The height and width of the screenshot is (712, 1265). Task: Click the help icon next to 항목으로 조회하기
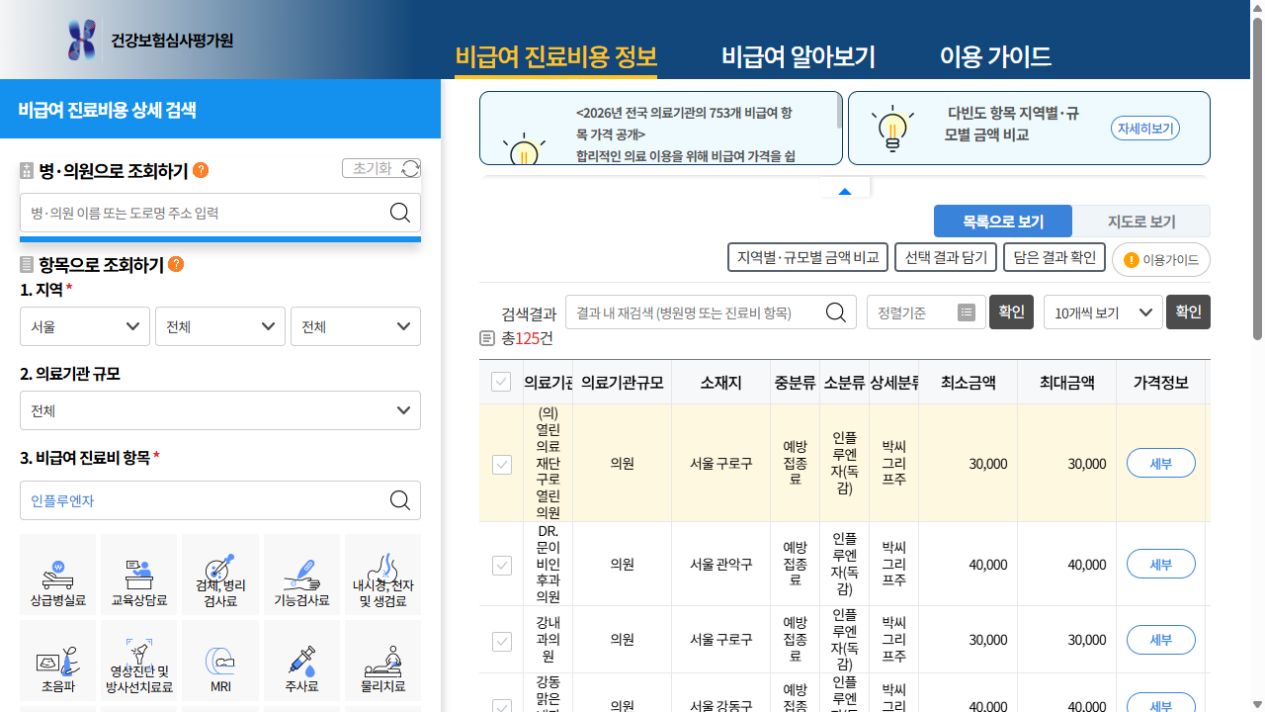point(176,264)
